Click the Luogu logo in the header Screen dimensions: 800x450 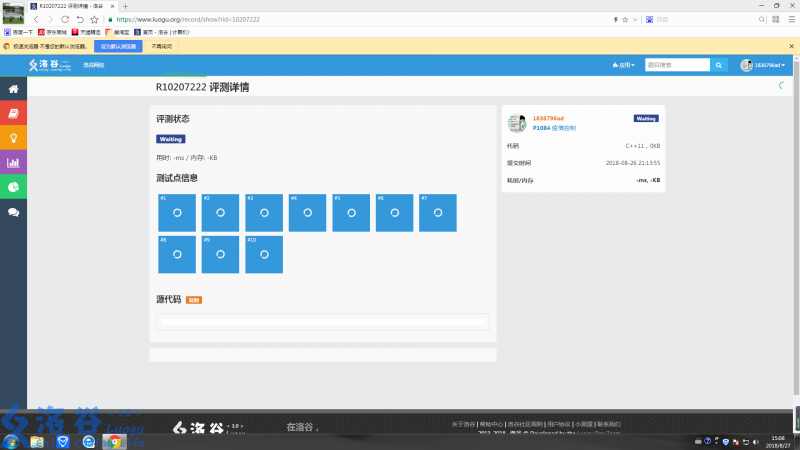click(50, 65)
